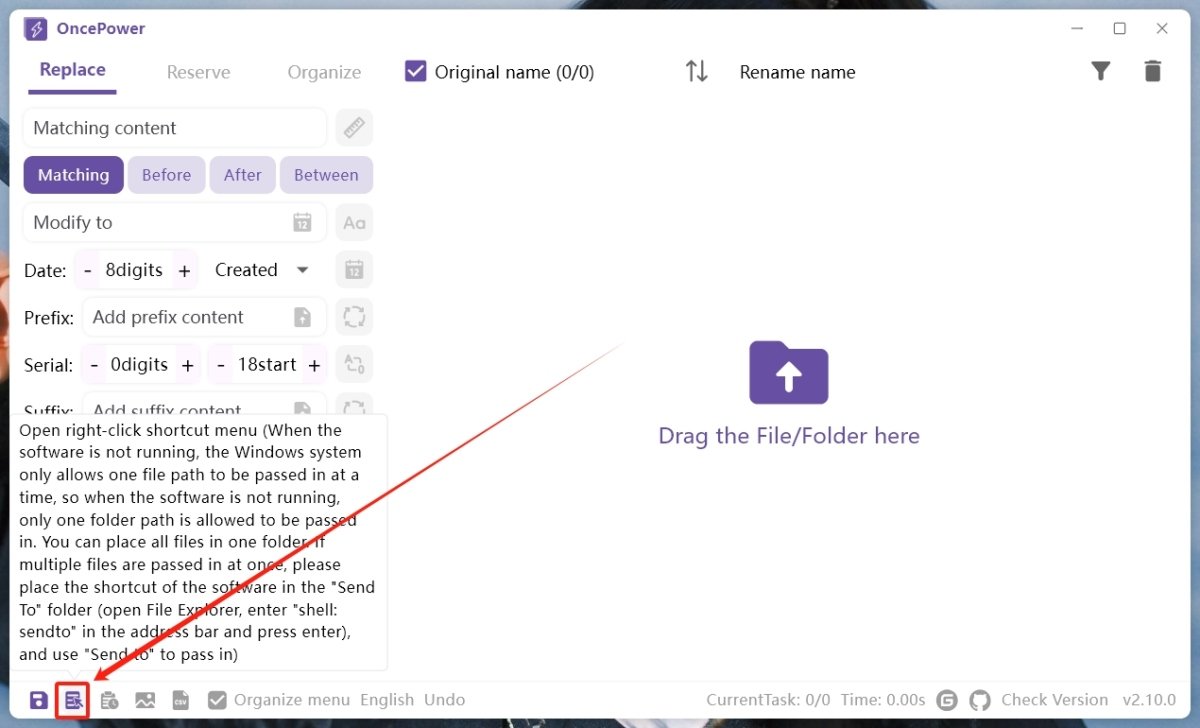Open the Reserve tab
The image size is (1200, 728).
[x=198, y=72]
